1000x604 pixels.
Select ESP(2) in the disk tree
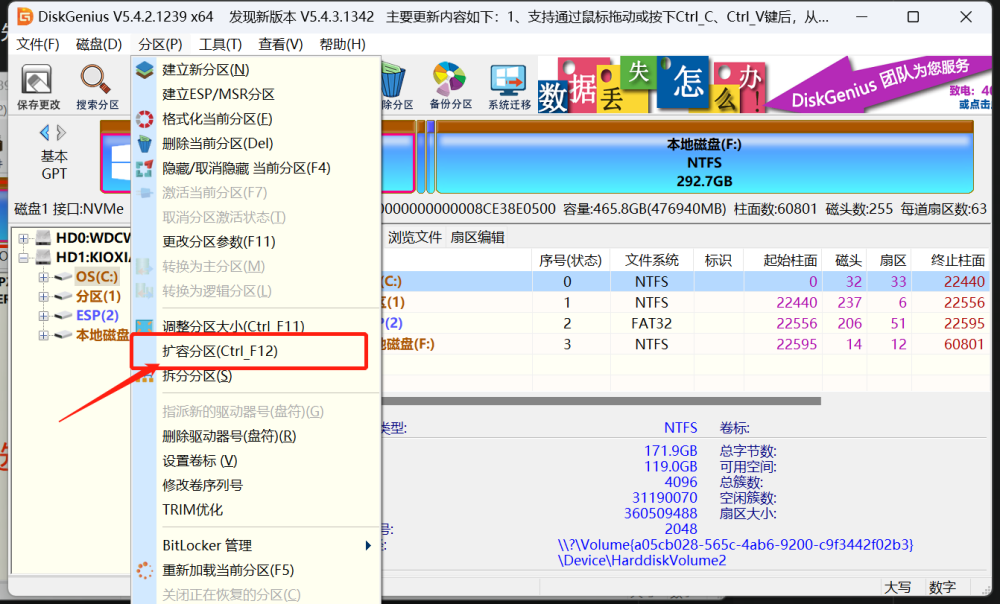coord(97,316)
